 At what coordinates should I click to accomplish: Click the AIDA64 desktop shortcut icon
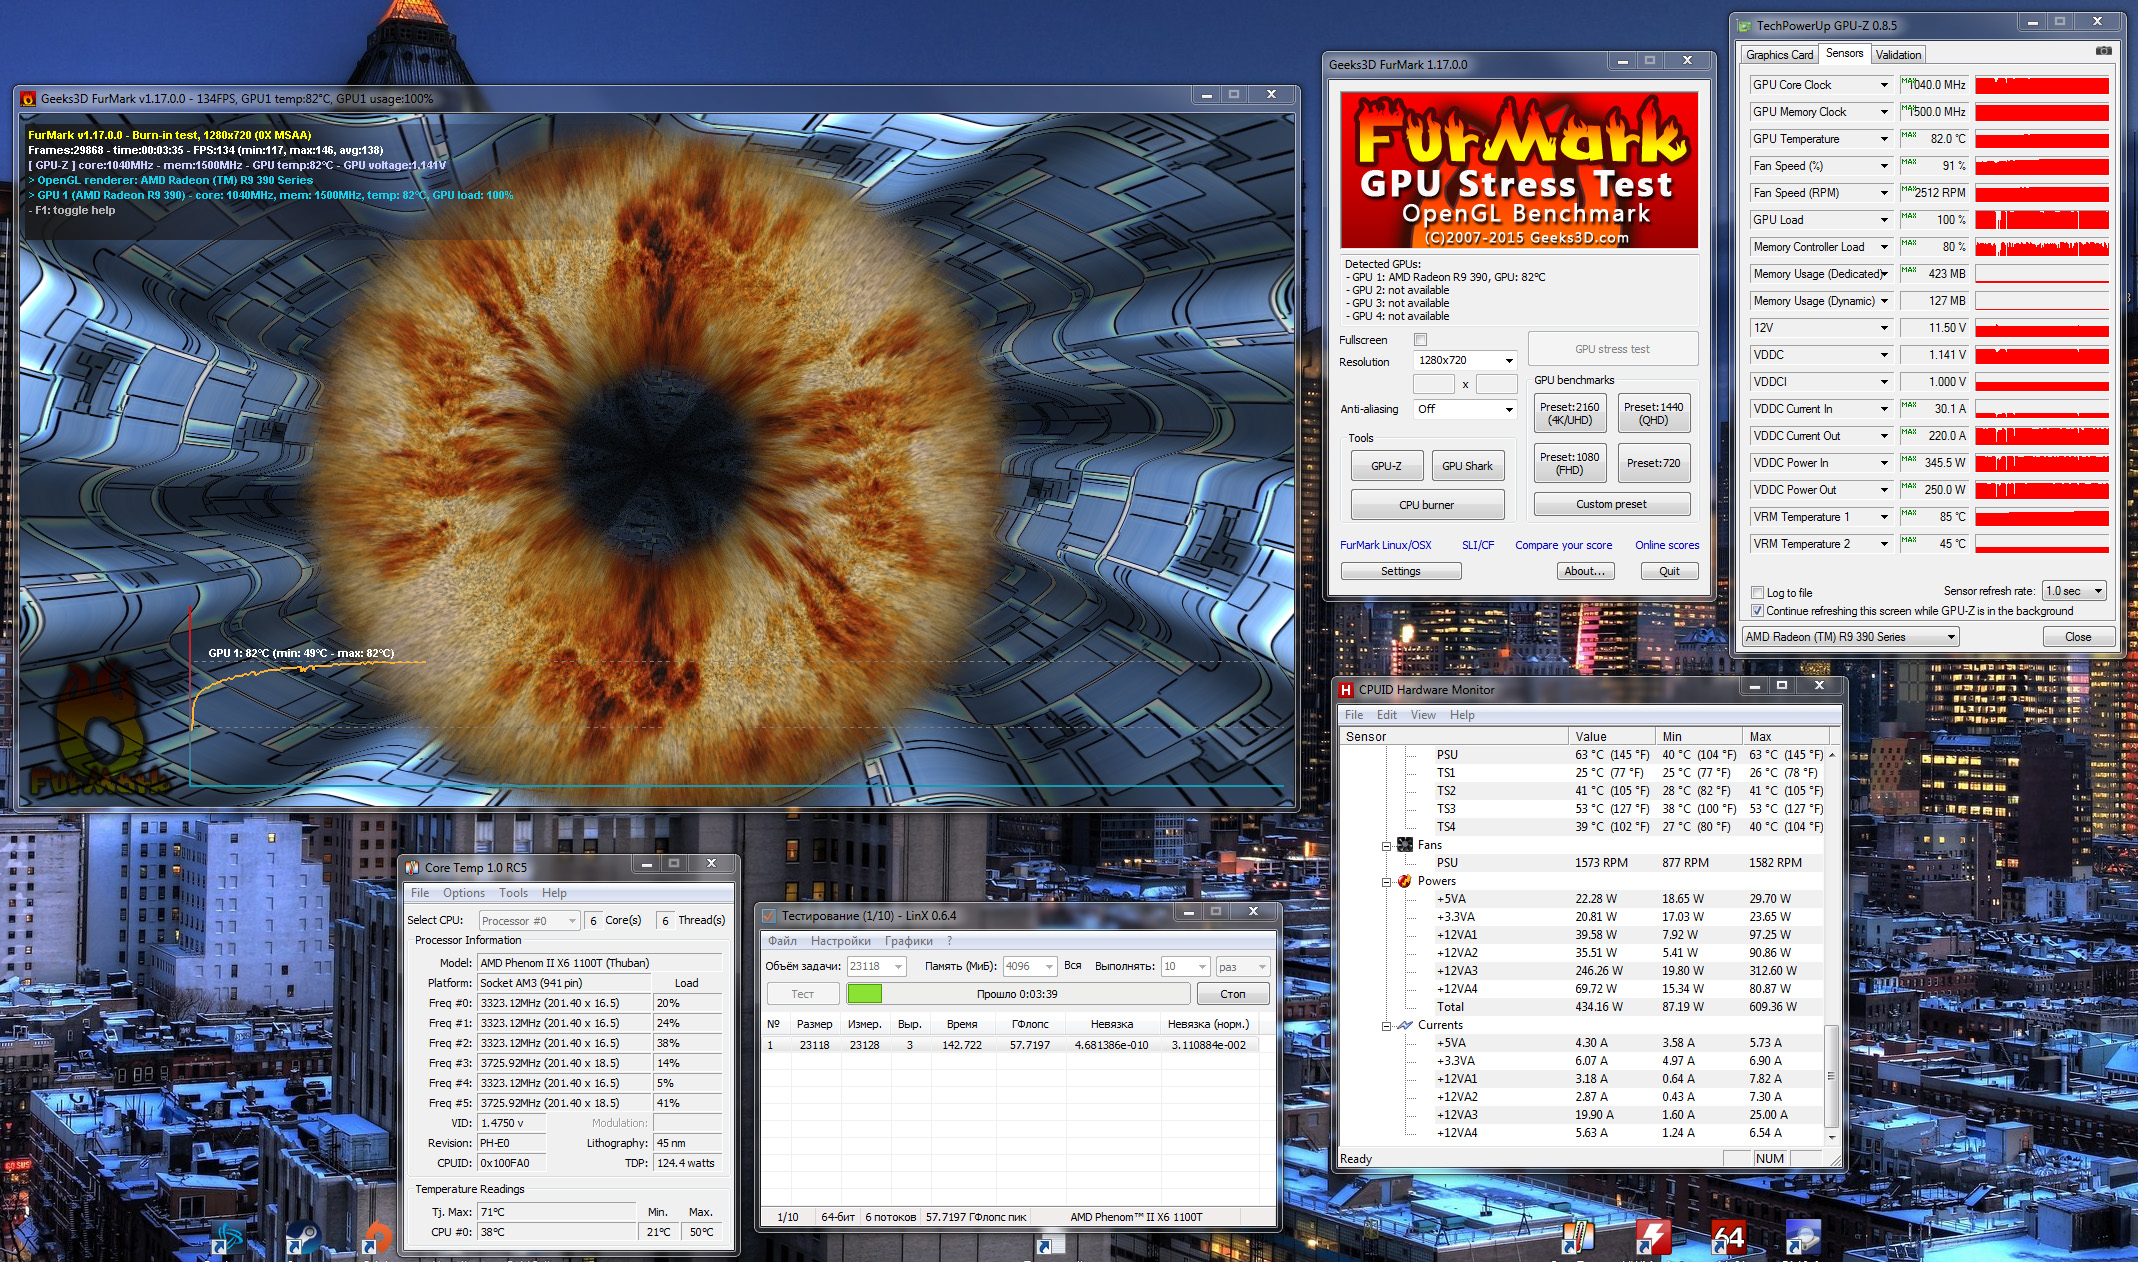(x=1728, y=1238)
